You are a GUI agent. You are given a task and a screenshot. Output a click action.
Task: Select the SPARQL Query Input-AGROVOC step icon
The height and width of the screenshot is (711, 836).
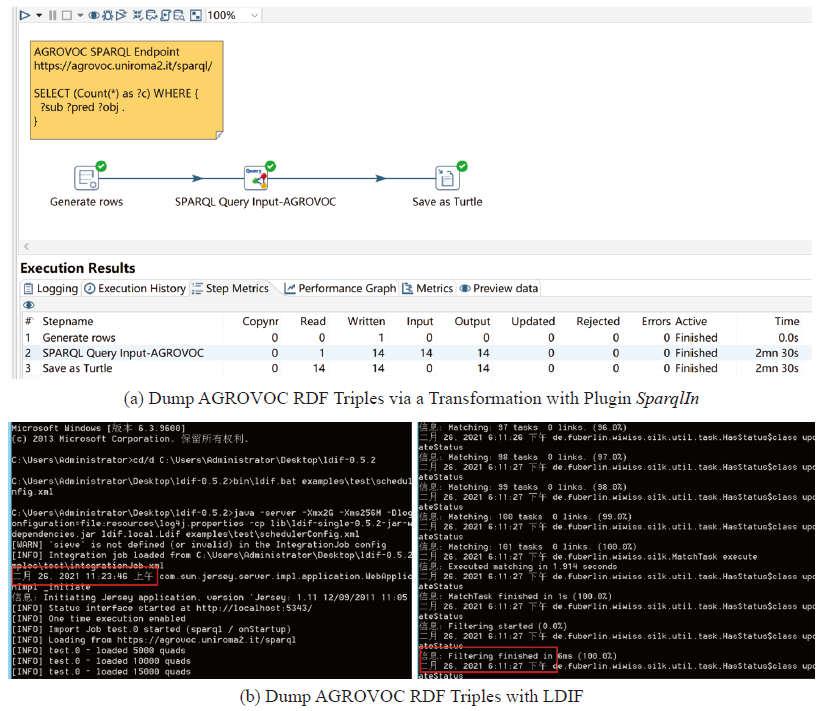click(x=257, y=178)
